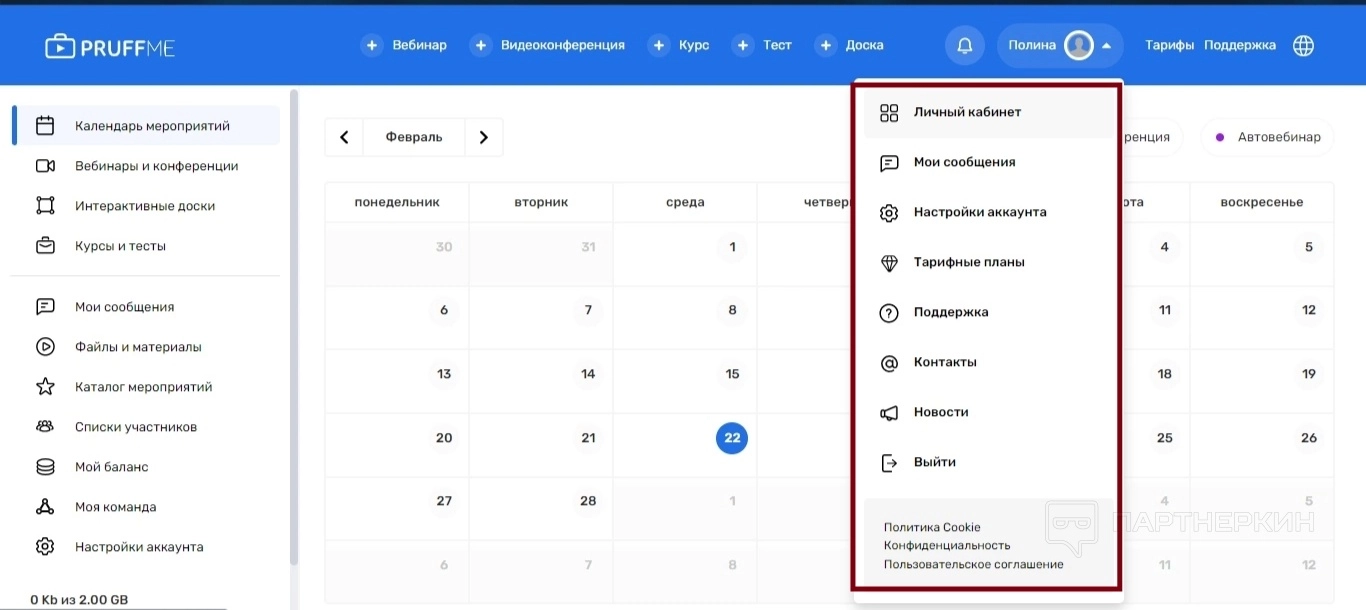Screen dimensions: 1366x610
Task: Select Личный кабинет in the profile menu
Action: coord(967,112)
